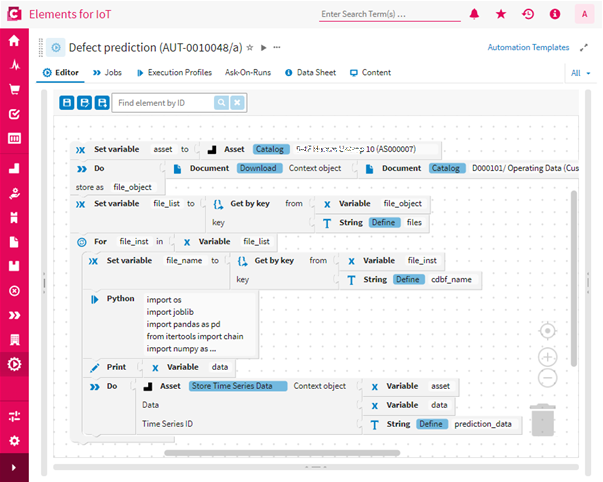Open the shopping cart icon in the sidebar
The width and height of the screenshot is (603, 482).
14,89
